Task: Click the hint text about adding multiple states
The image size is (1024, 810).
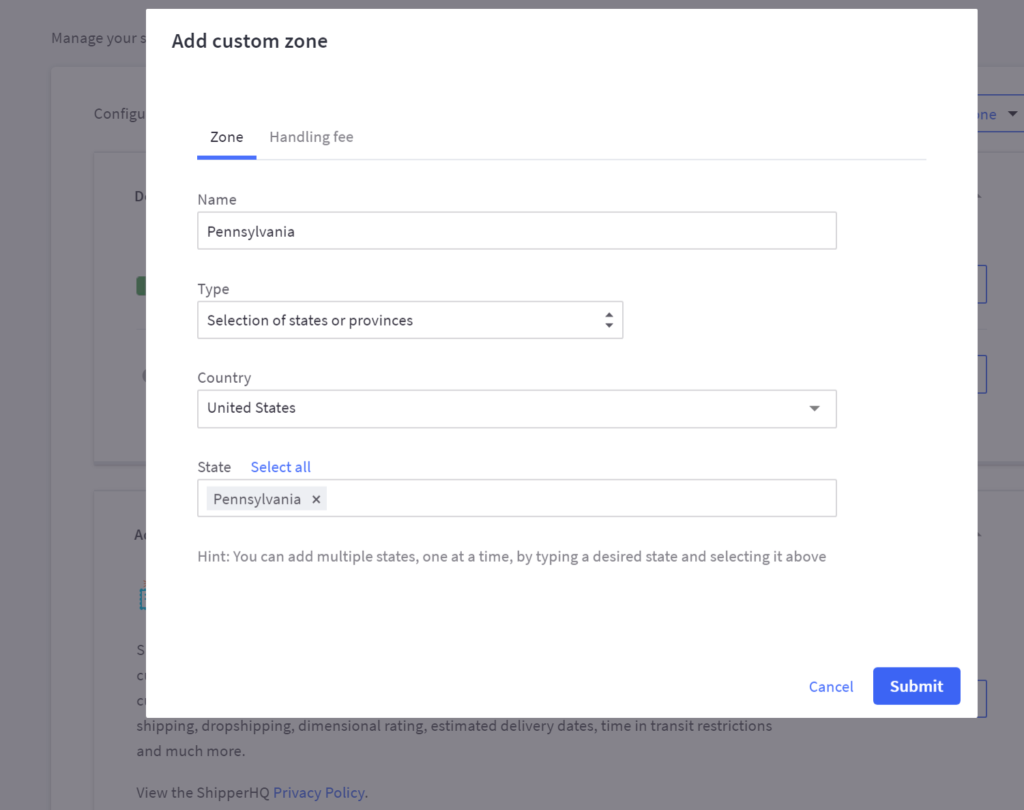Action: [x=511, y=557]
